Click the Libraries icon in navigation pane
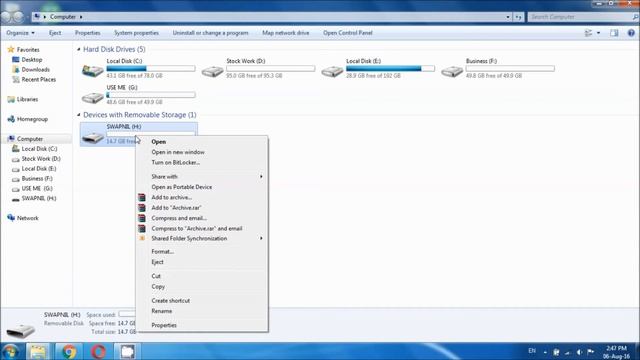Image resolution: width=640 pixels, height=360 pixels. coord(11,99)
